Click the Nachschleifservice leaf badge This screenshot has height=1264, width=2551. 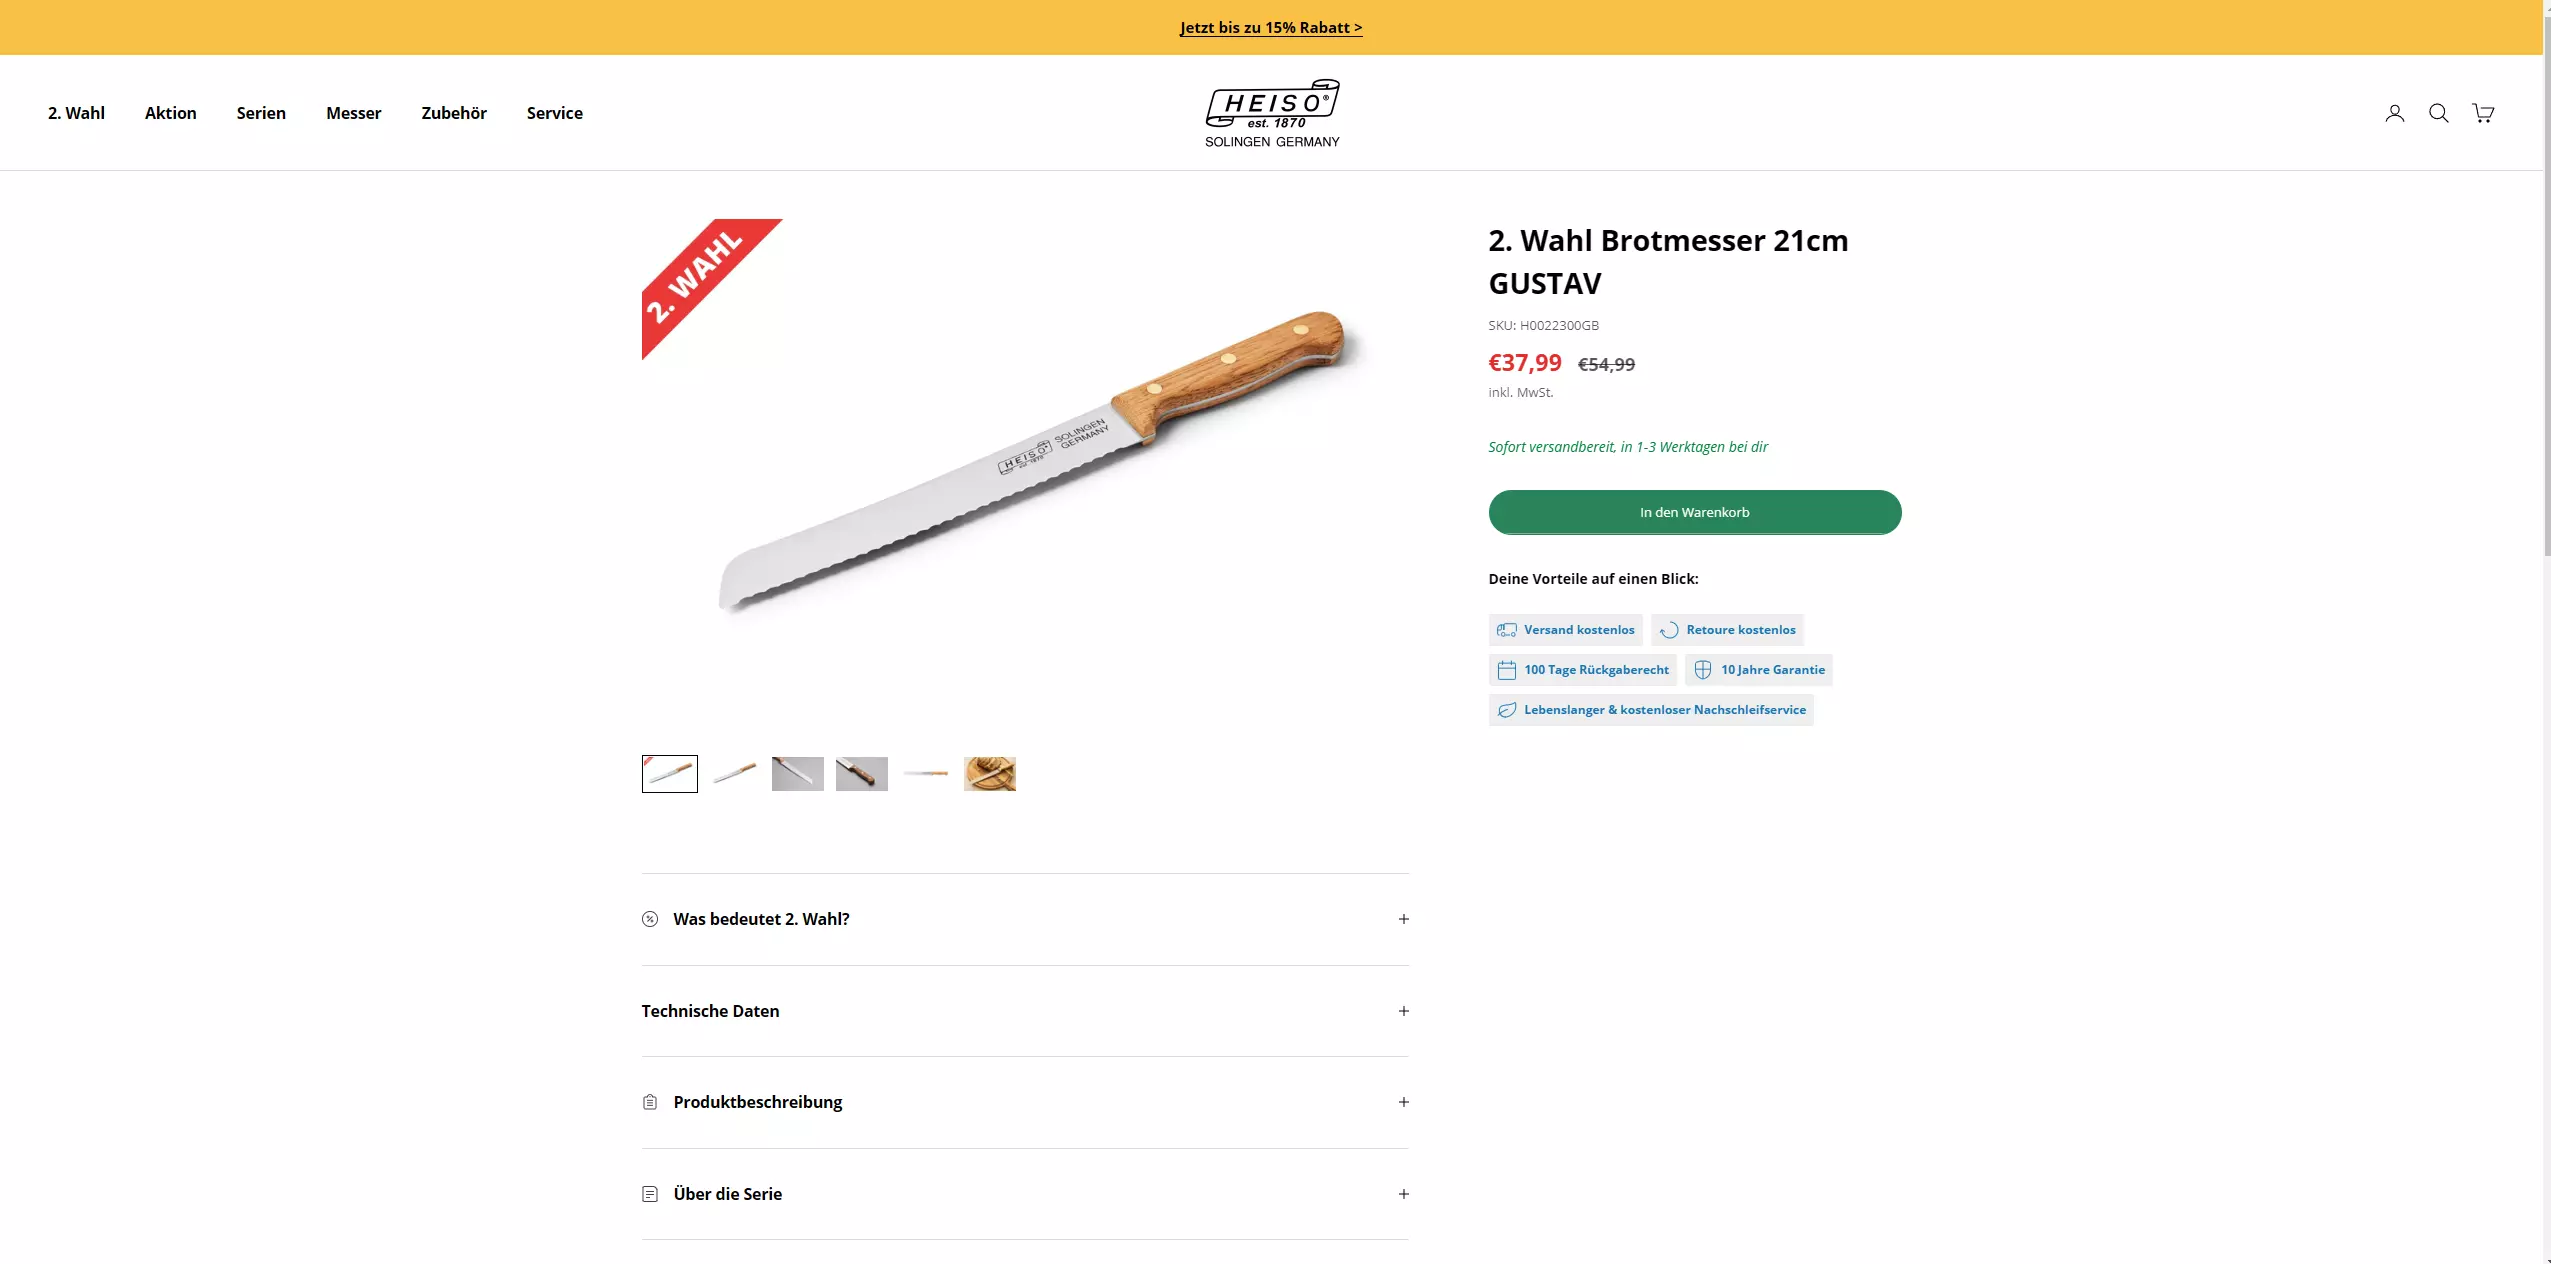point(1651,710)
